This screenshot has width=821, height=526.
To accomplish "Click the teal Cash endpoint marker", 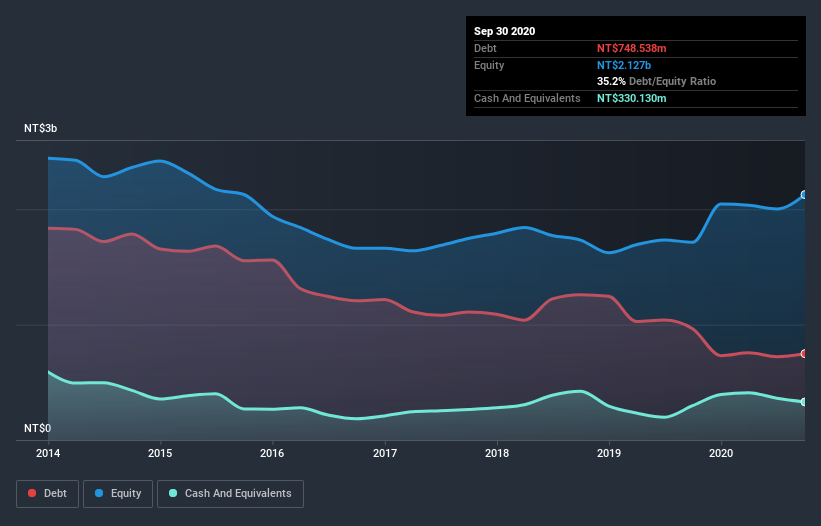I will pos(804,402).
